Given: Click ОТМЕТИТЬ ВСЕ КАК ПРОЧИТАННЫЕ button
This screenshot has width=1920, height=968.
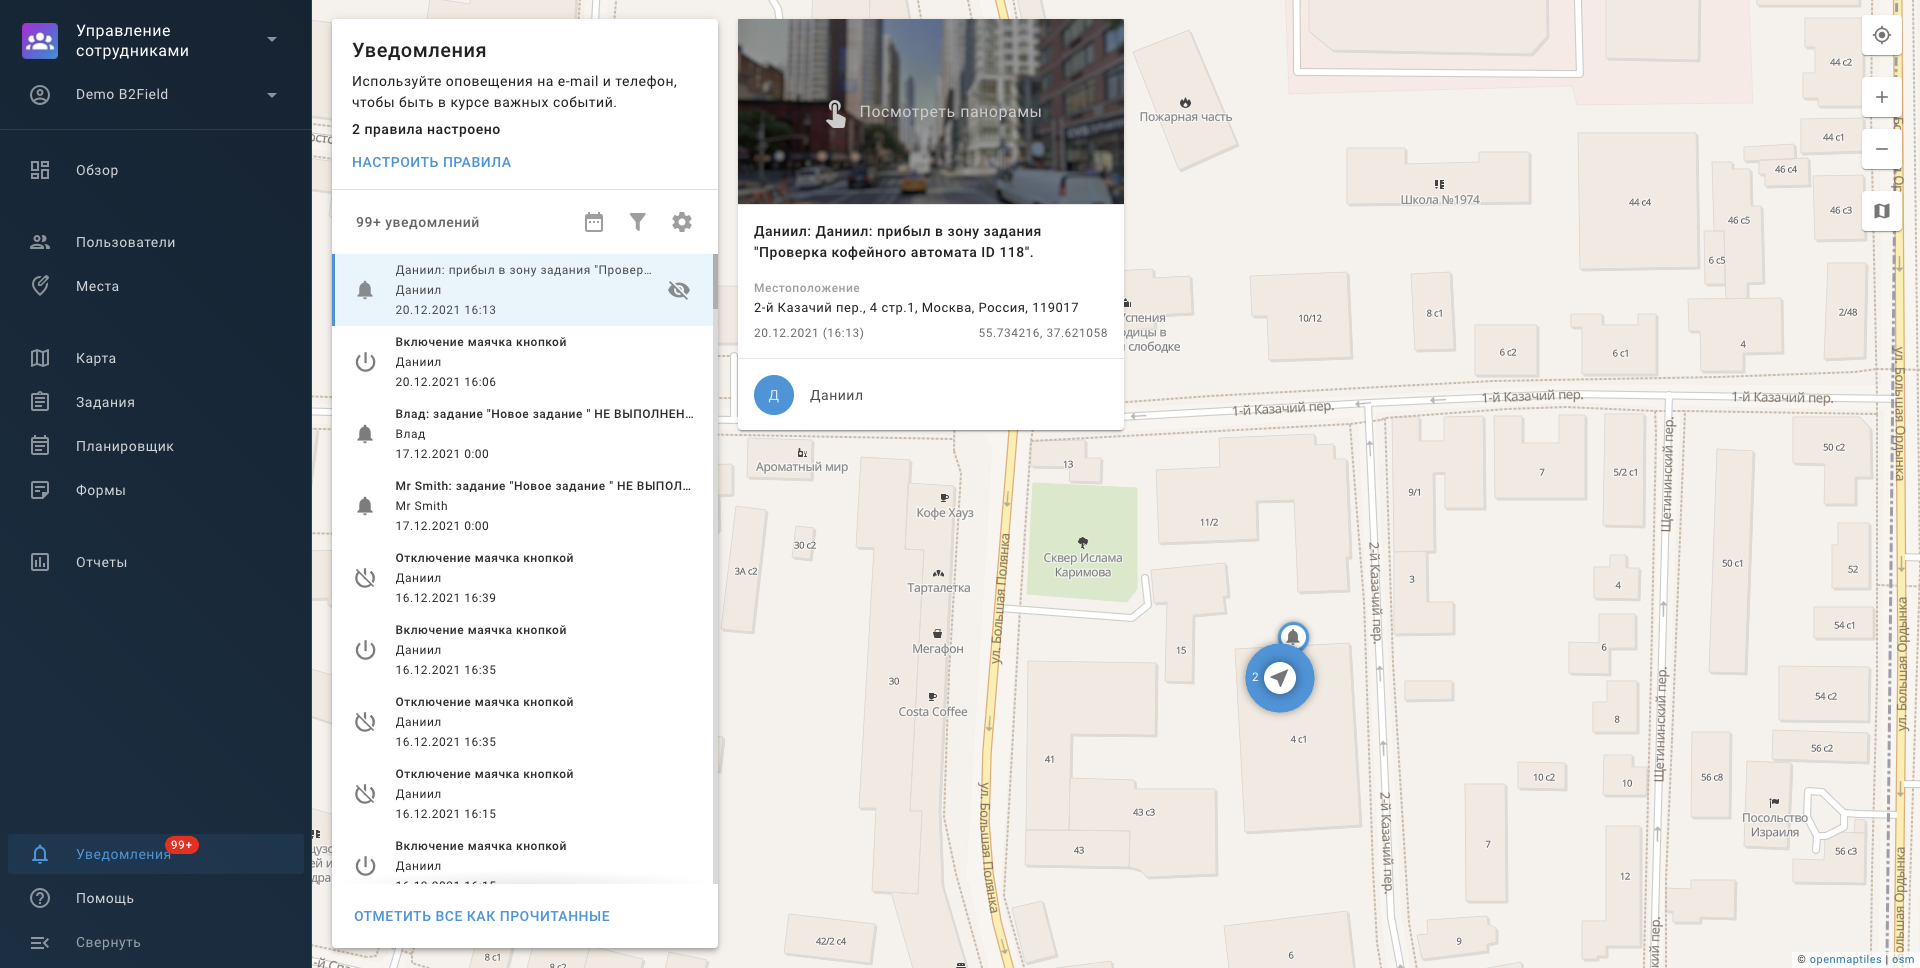Looking at the screenshot, I should (482, 916).
